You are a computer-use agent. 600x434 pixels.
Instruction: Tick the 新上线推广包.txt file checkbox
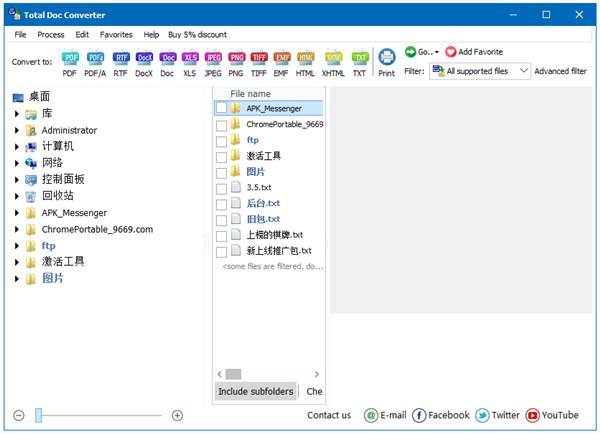pos(222,252)
